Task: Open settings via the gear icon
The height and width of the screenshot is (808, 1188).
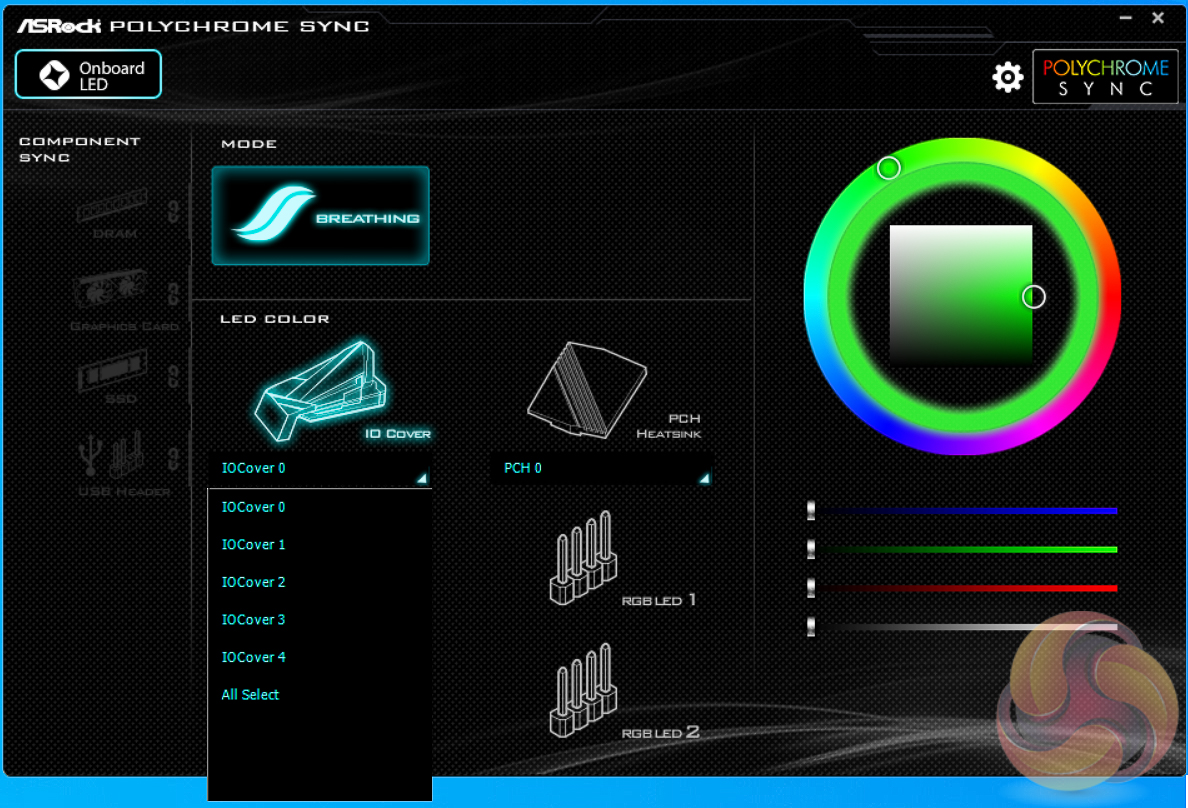Action: pyautogui.click(x=1008, y=77)
